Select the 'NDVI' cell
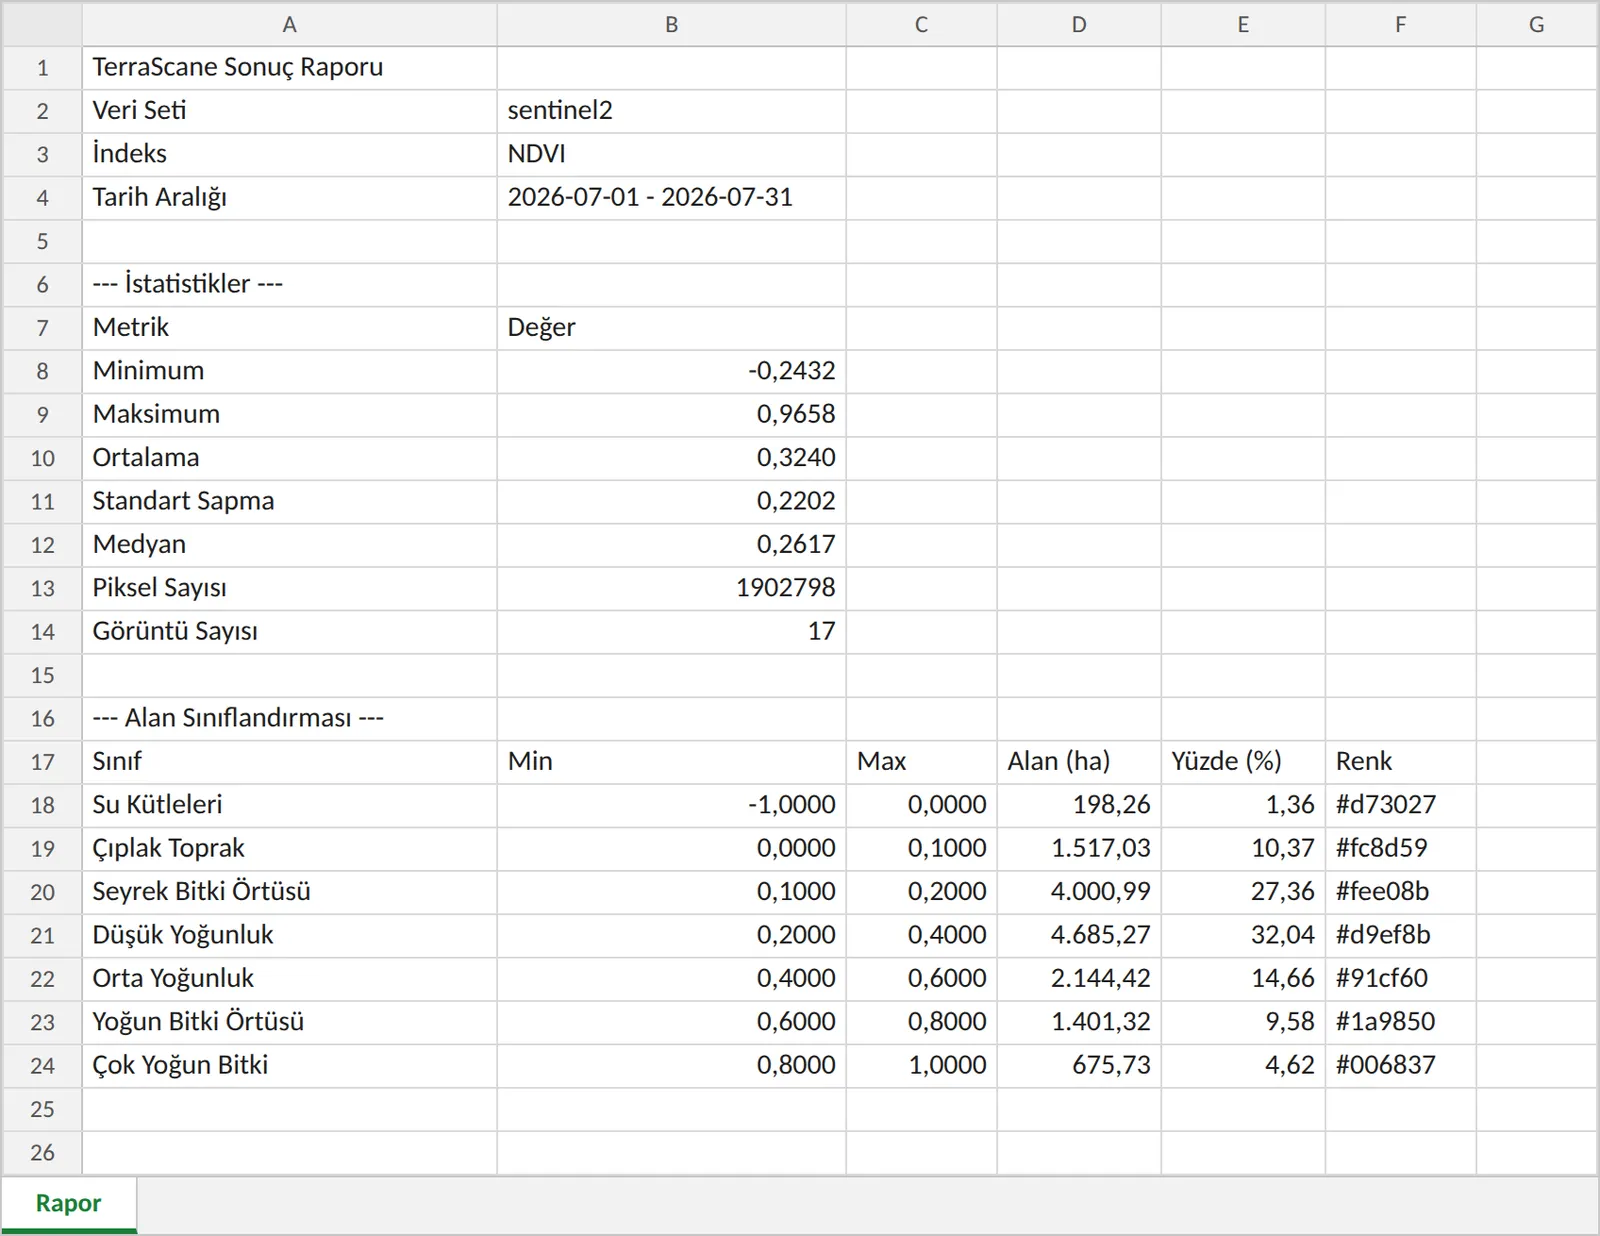This screenshot has height=1236, width=1600. point(671,155)
